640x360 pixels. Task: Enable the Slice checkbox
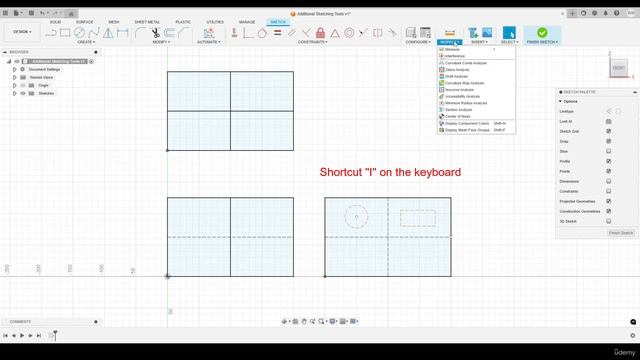[x=609, y=151]
